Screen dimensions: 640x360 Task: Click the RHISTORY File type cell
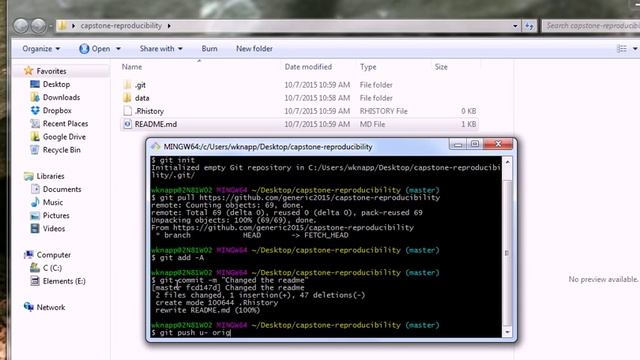(x=383, y=111)
